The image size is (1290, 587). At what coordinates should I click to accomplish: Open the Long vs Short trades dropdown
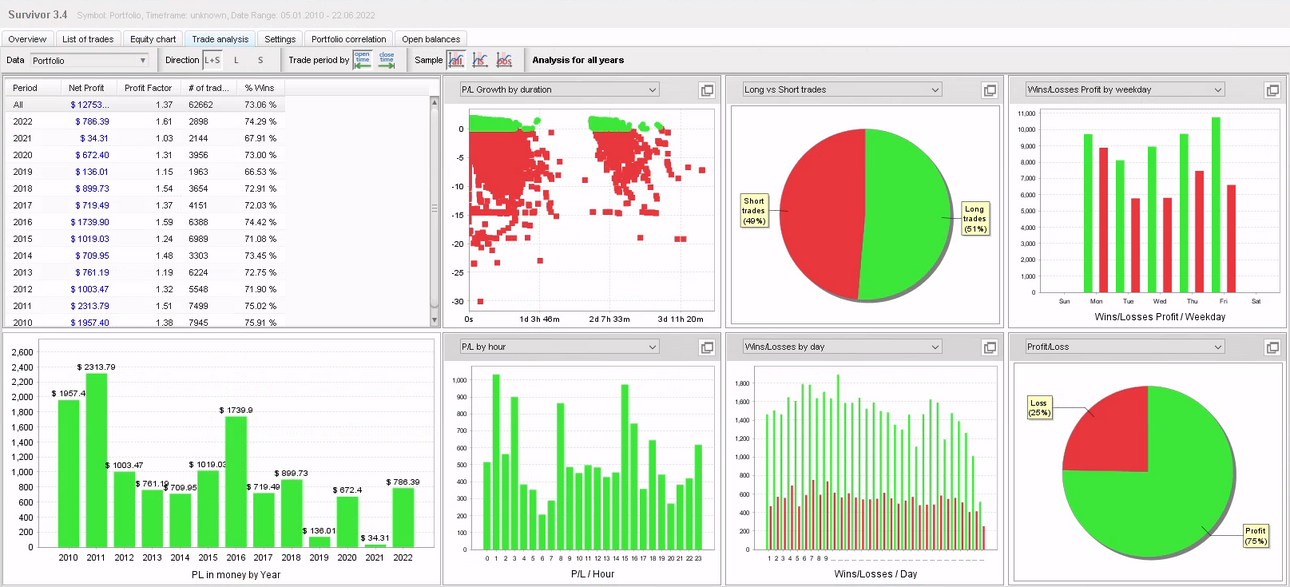point(841,90)
